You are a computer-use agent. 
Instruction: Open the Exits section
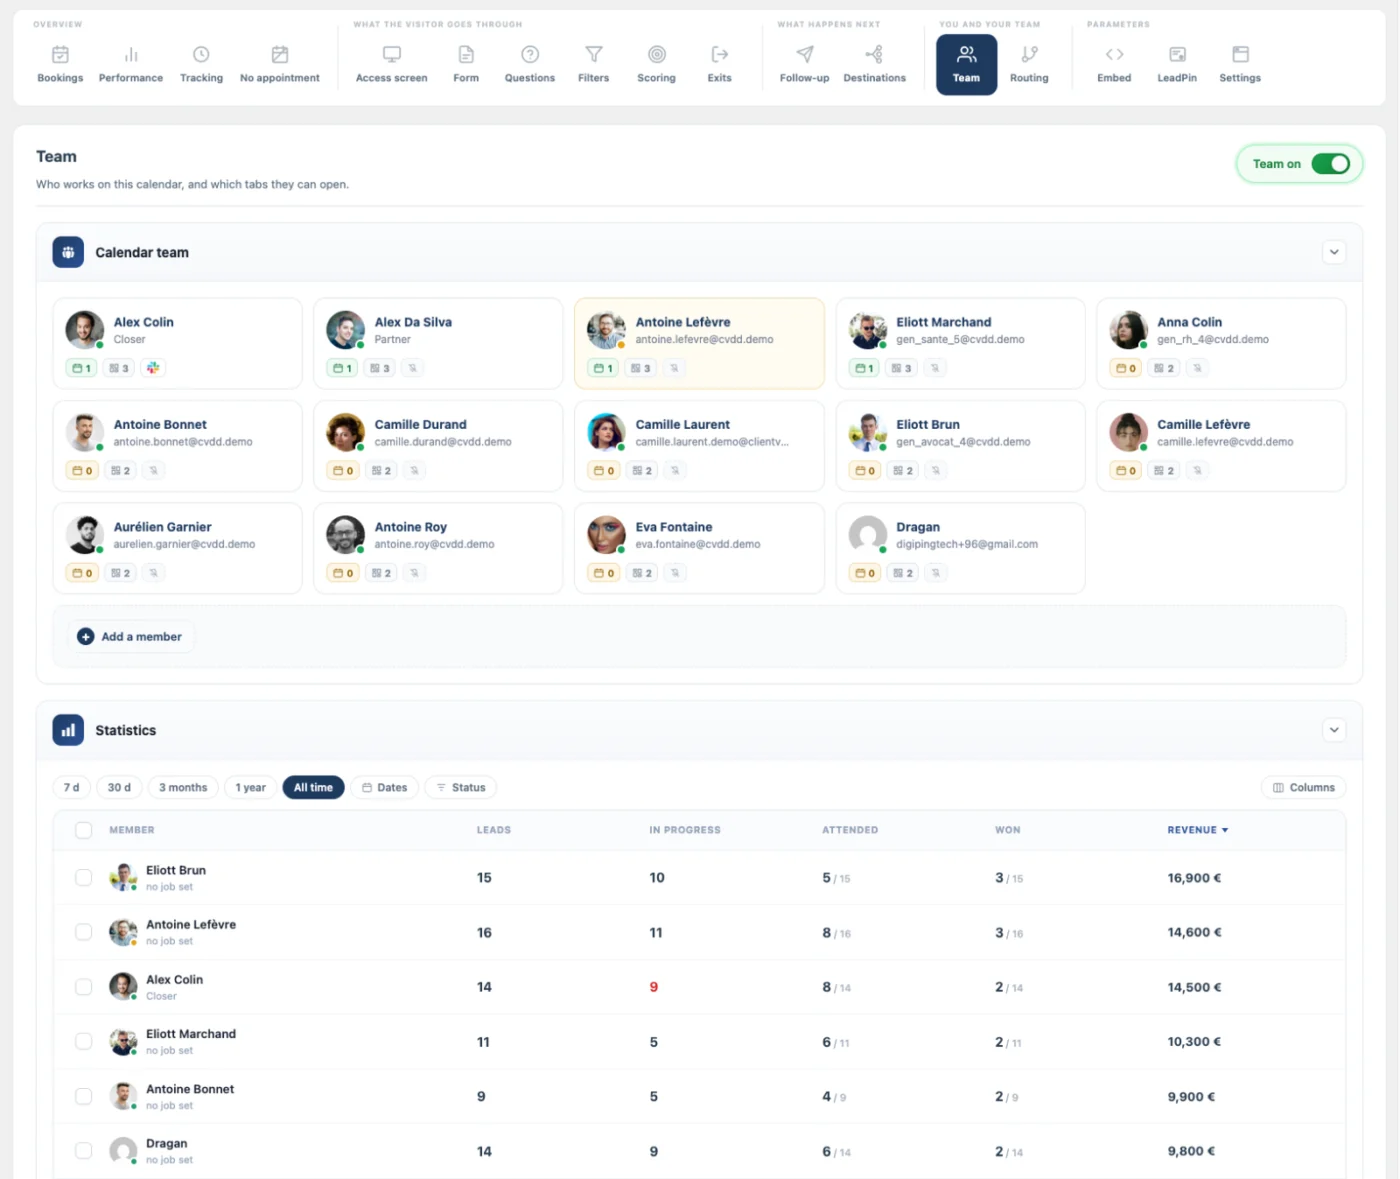pos(720,64)
